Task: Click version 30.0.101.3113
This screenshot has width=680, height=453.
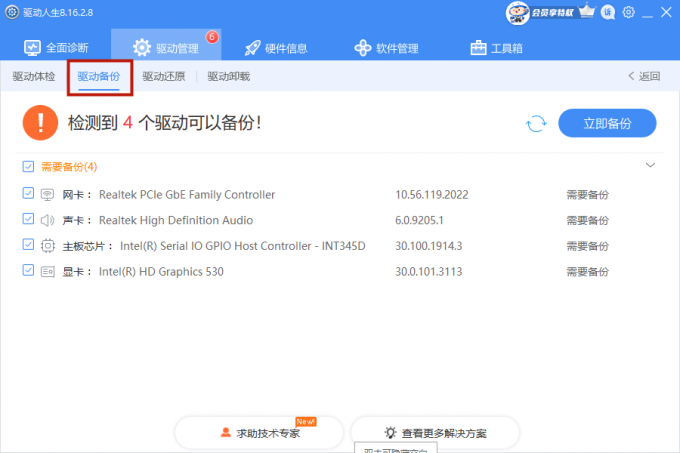Action: [428, 272]
